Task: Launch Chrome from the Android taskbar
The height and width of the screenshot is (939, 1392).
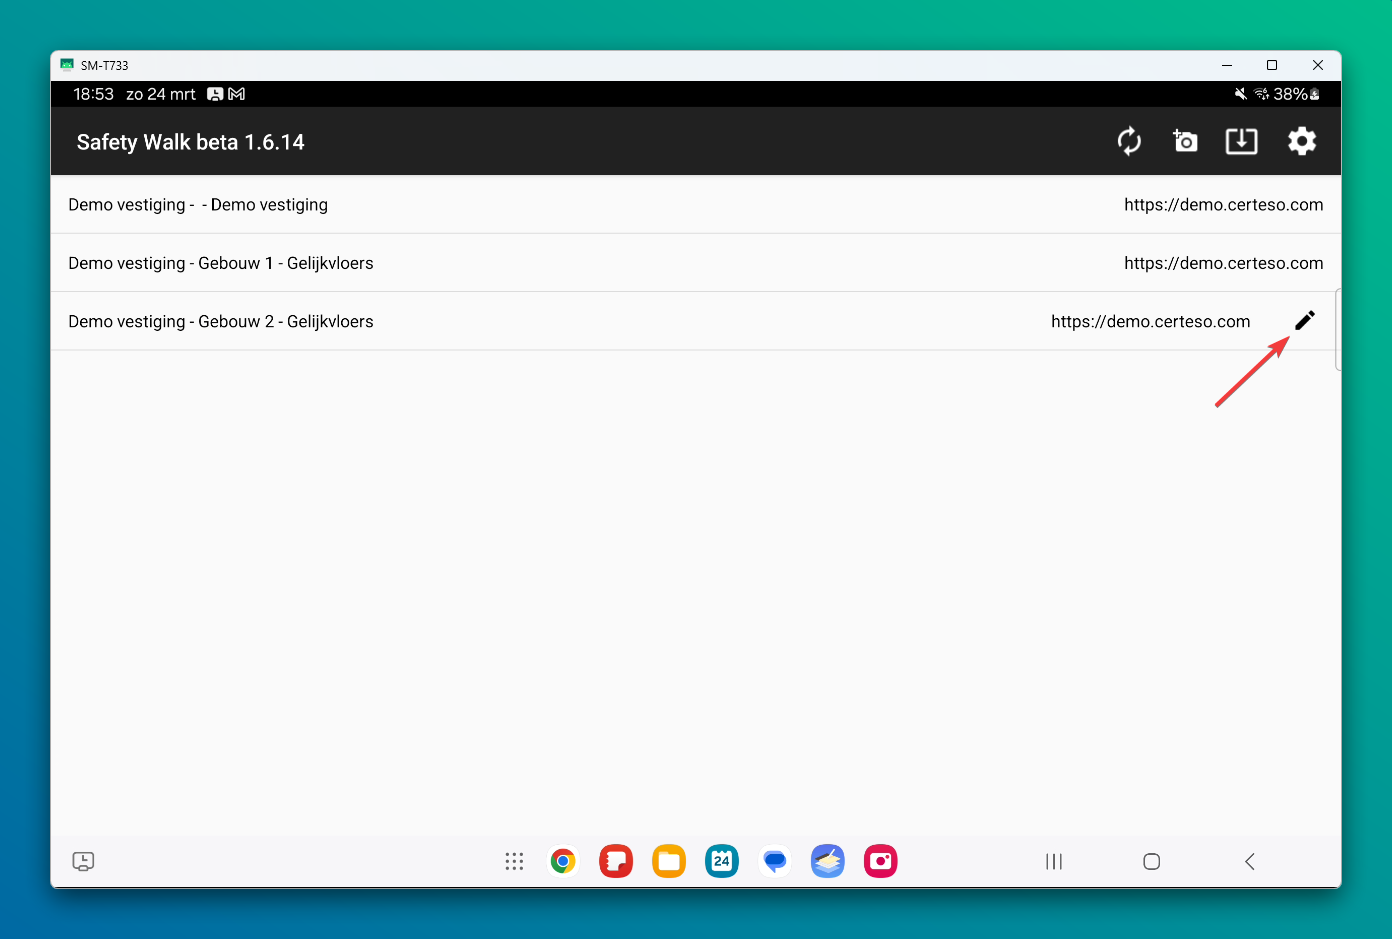Action: [x=563, y=861]
